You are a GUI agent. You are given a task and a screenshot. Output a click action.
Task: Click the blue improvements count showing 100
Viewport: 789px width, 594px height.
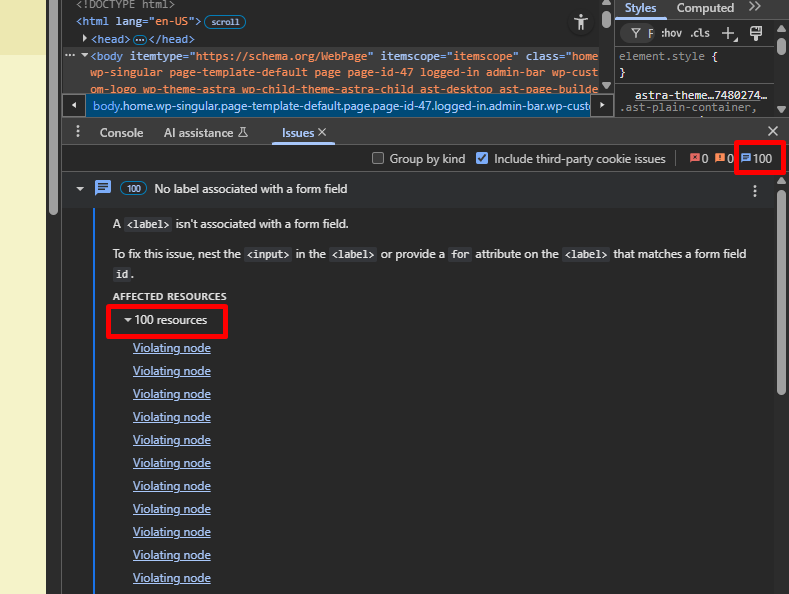pos(757,159)
